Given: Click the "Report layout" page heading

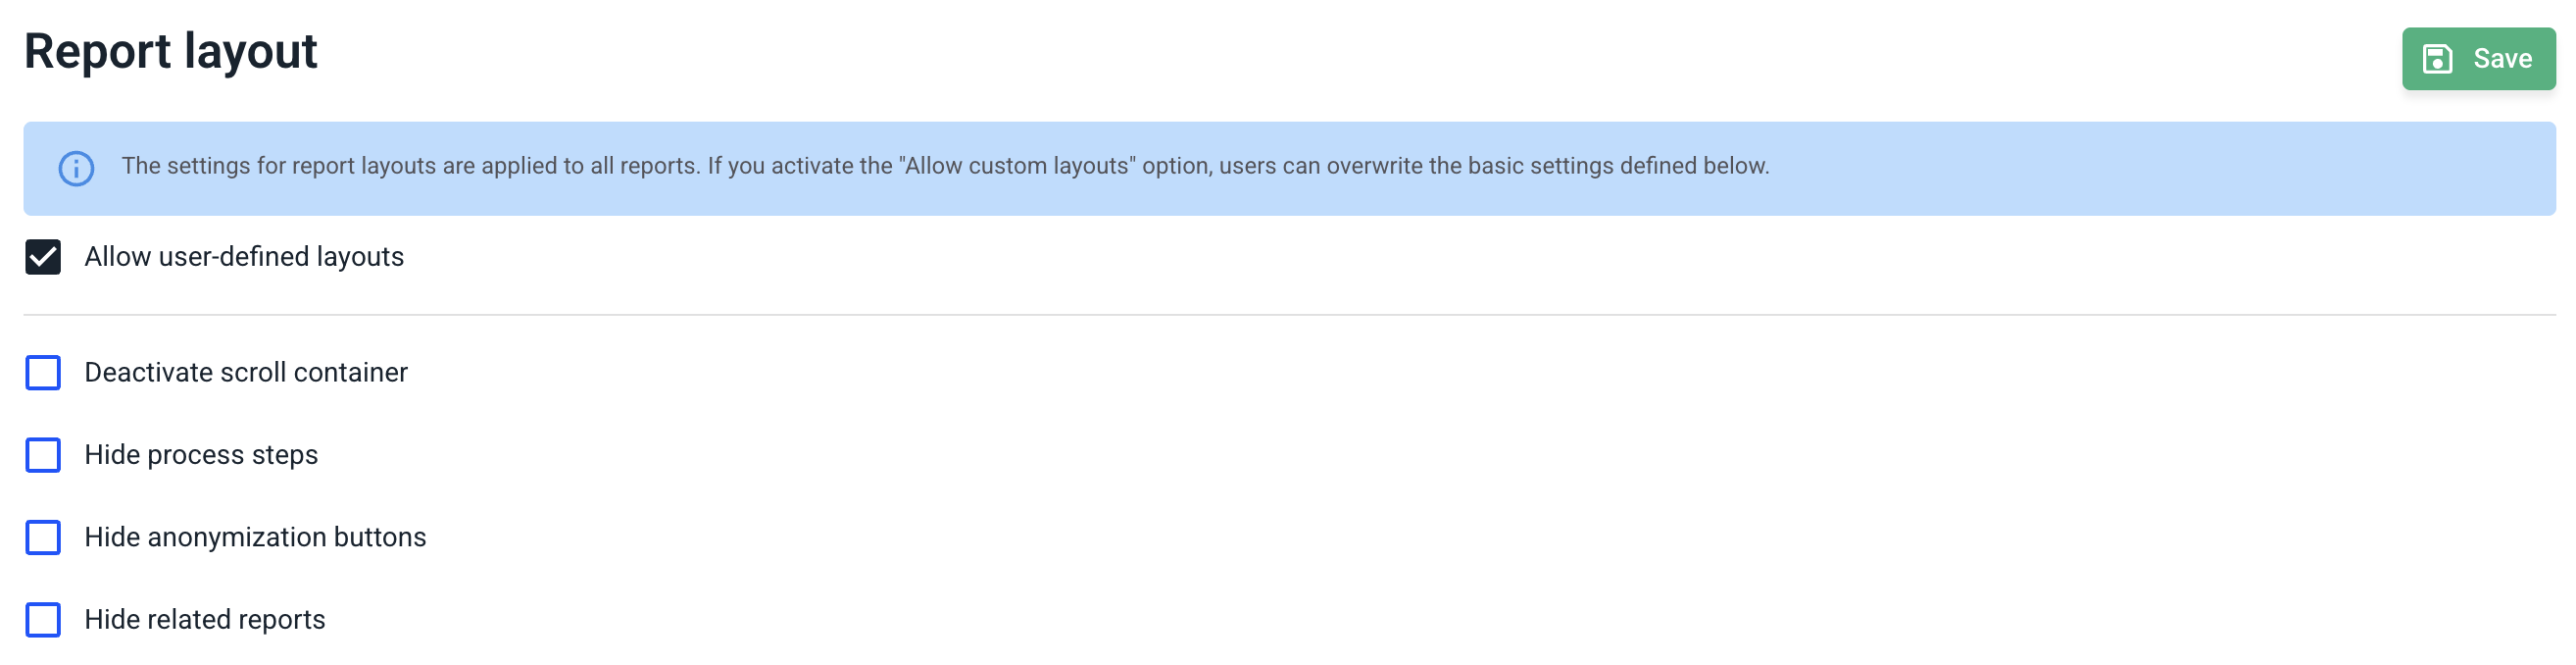Looking at the screenshot, I should click(x=171, y=51).
